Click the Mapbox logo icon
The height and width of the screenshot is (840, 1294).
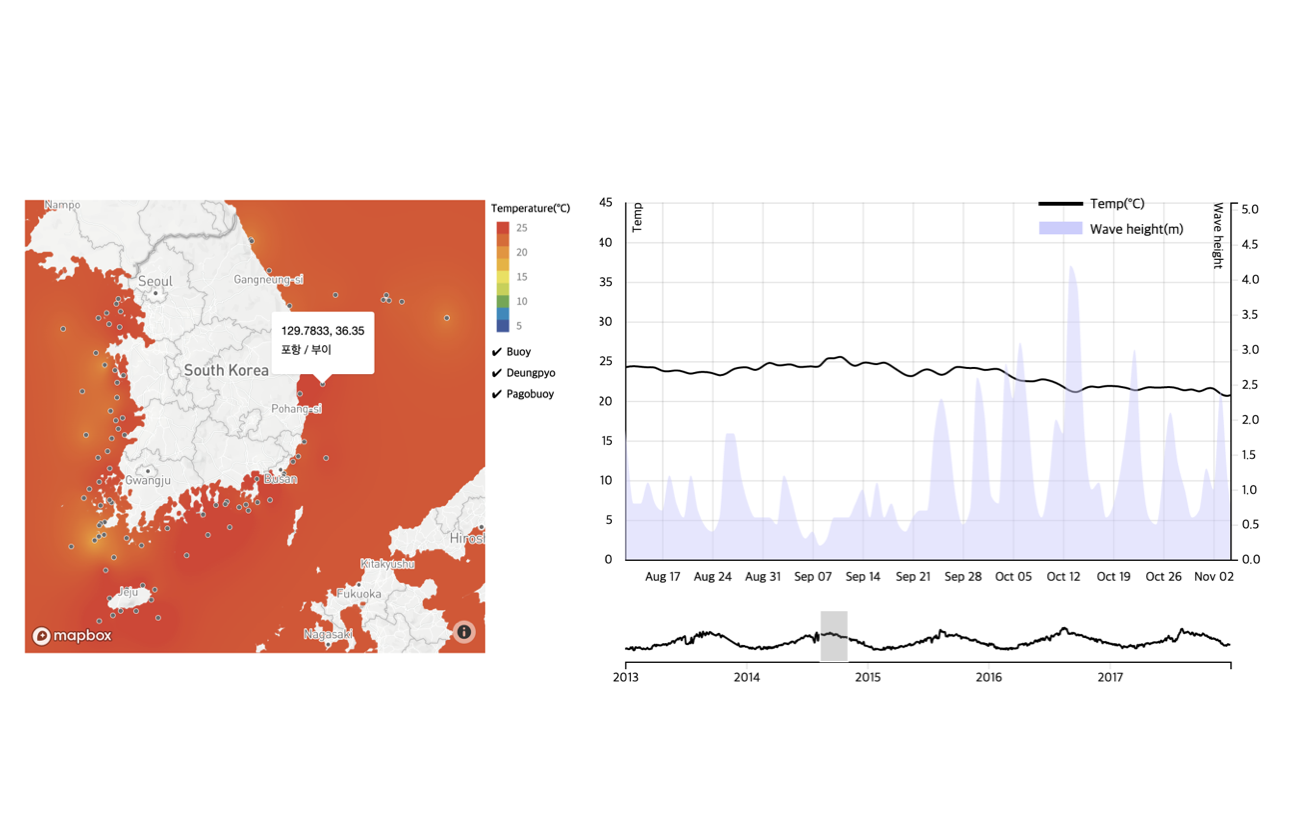tap(42, 634)
